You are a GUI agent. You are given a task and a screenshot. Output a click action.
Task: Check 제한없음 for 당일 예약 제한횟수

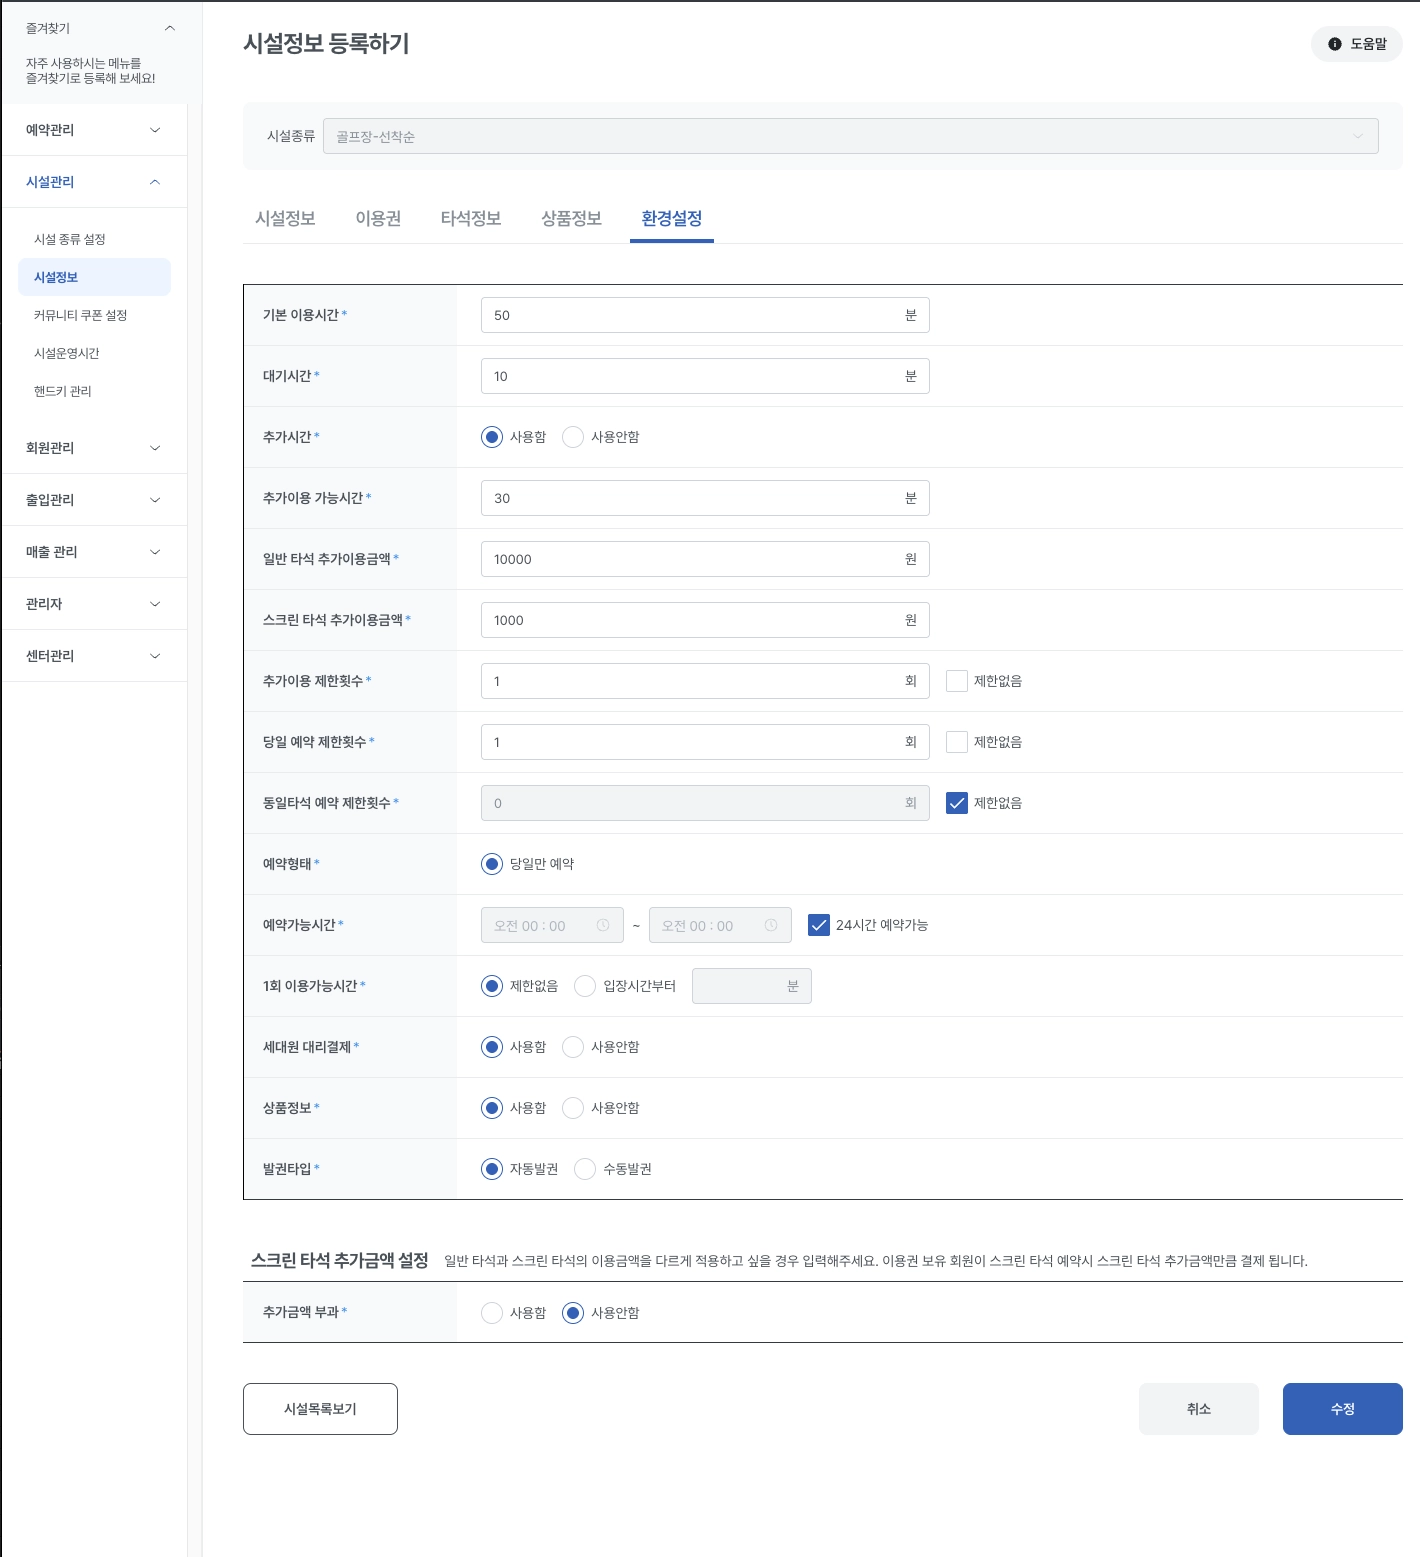(x=957, y=742)
